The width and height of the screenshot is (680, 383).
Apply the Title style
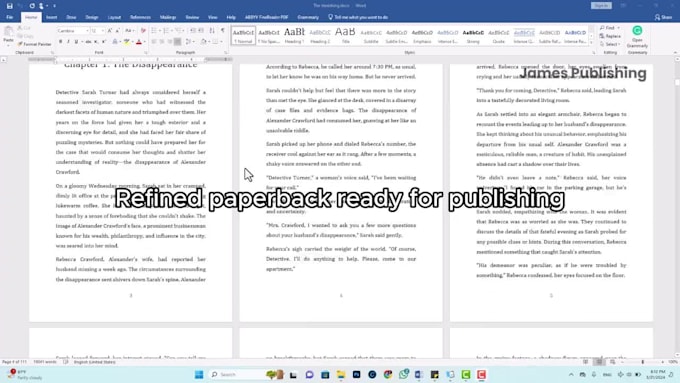[345, 36]
